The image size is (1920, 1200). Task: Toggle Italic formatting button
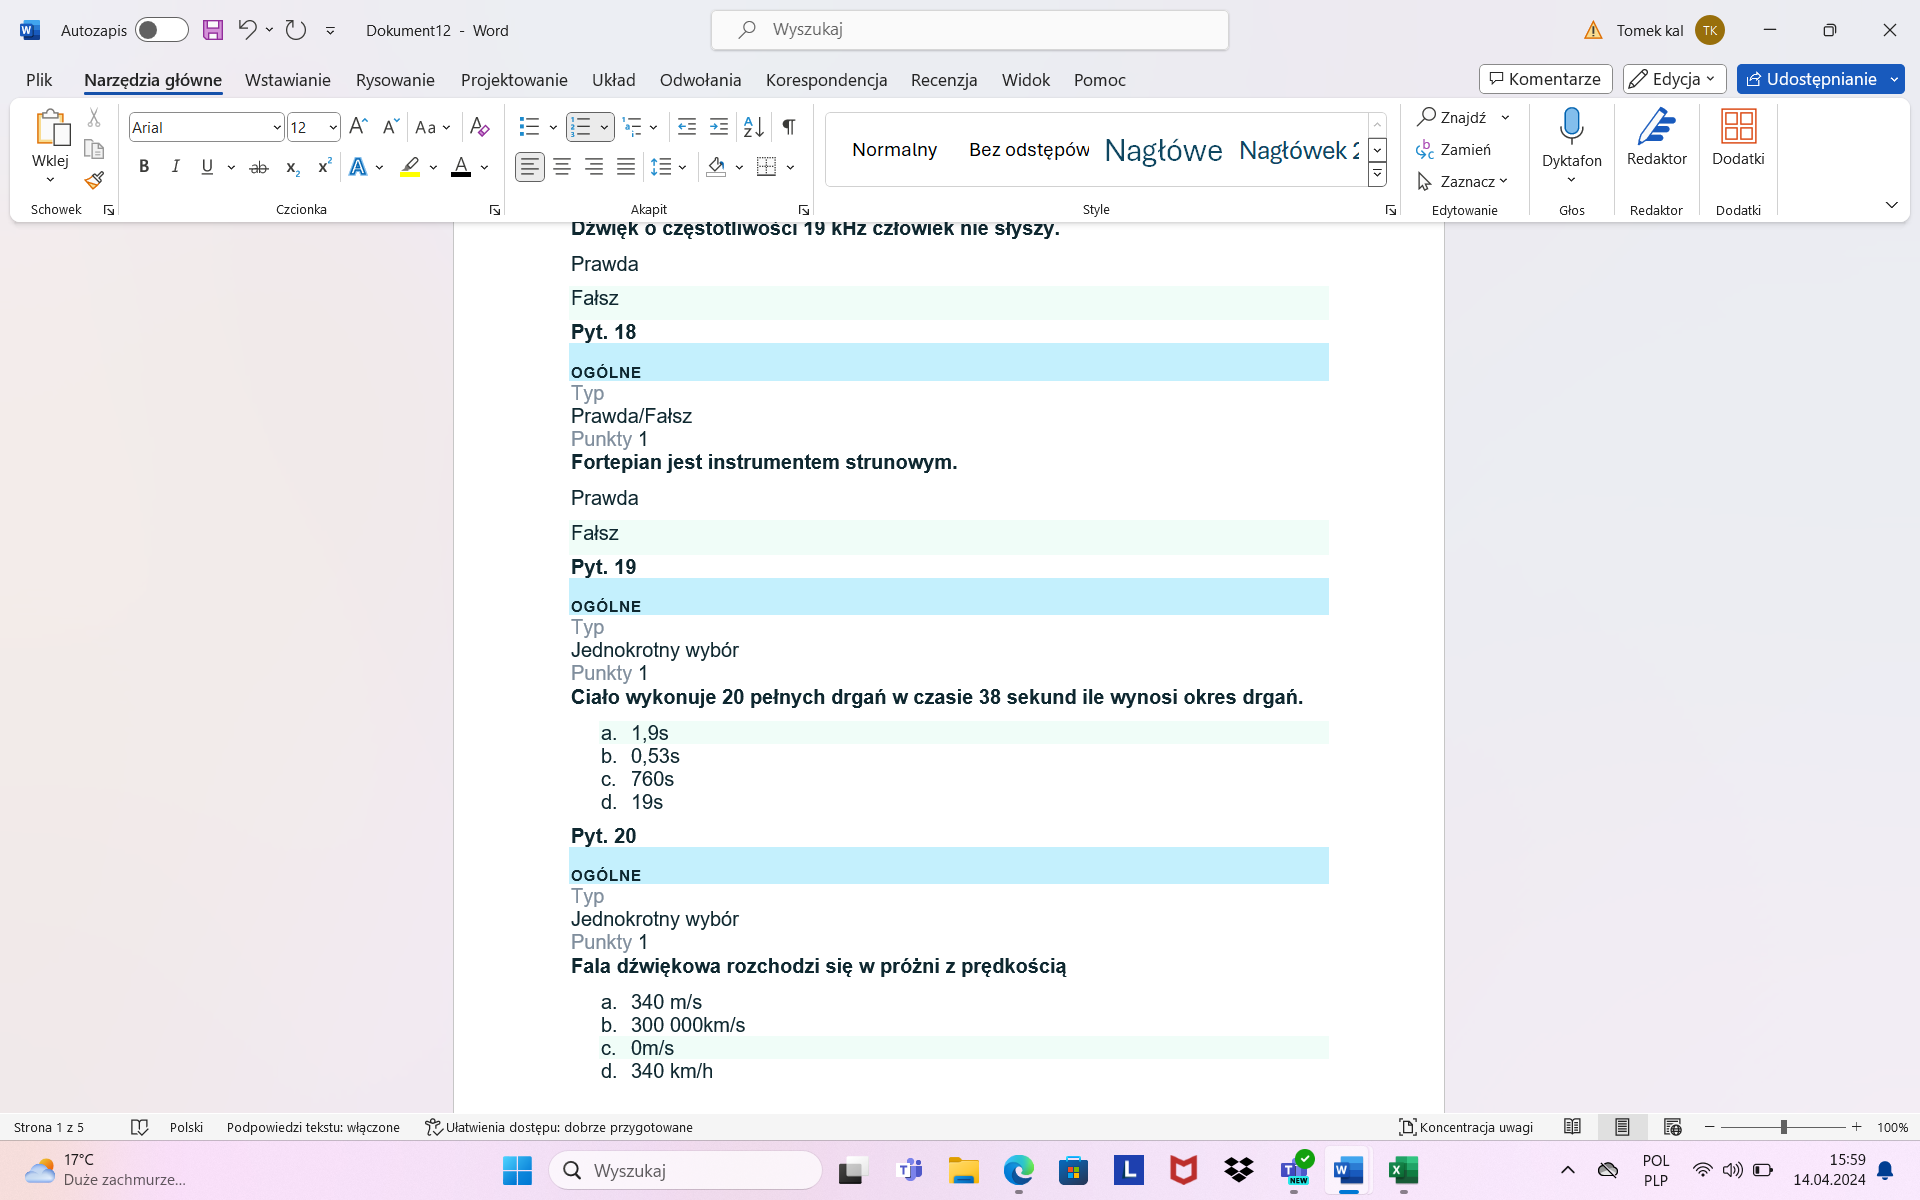click(175, 167)
